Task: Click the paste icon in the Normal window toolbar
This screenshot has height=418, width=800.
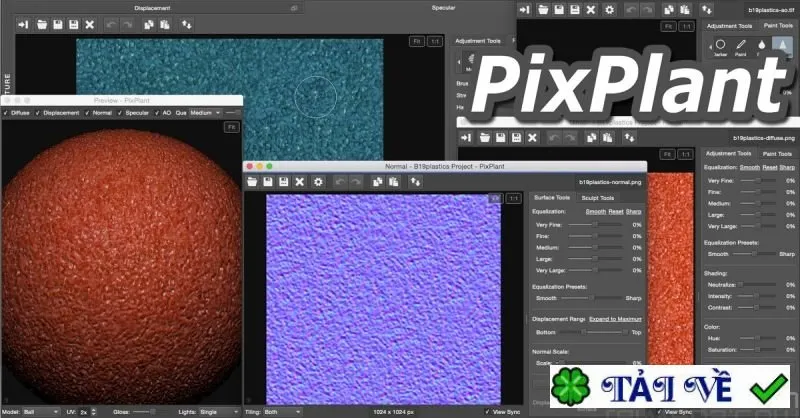Action: pos(393,182)
